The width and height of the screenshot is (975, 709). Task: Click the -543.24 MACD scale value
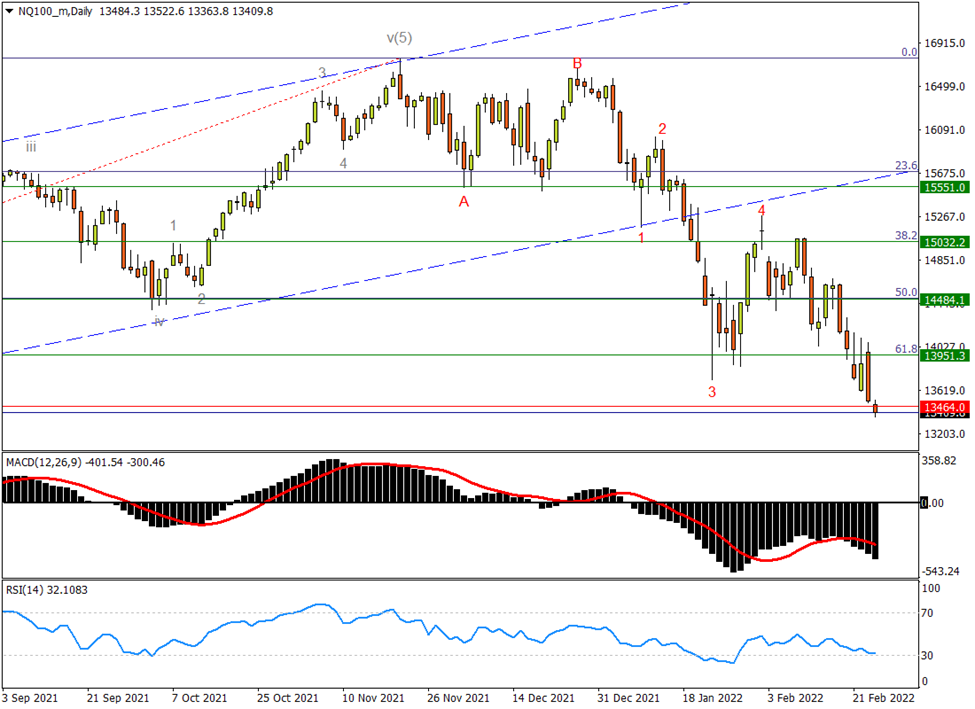941,571
